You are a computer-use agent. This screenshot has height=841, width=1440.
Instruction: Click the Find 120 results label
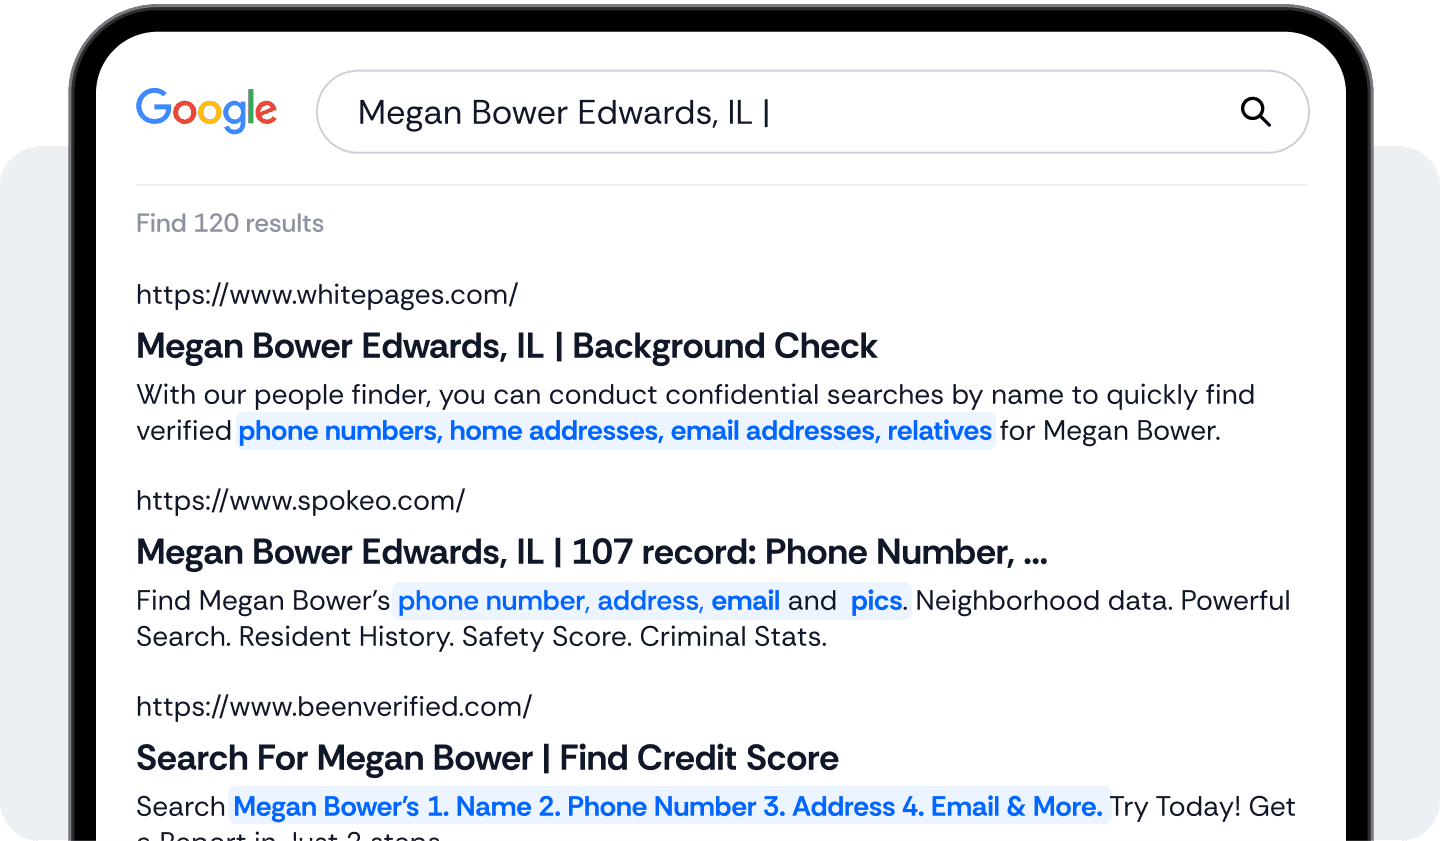click(x=230, y=223)
